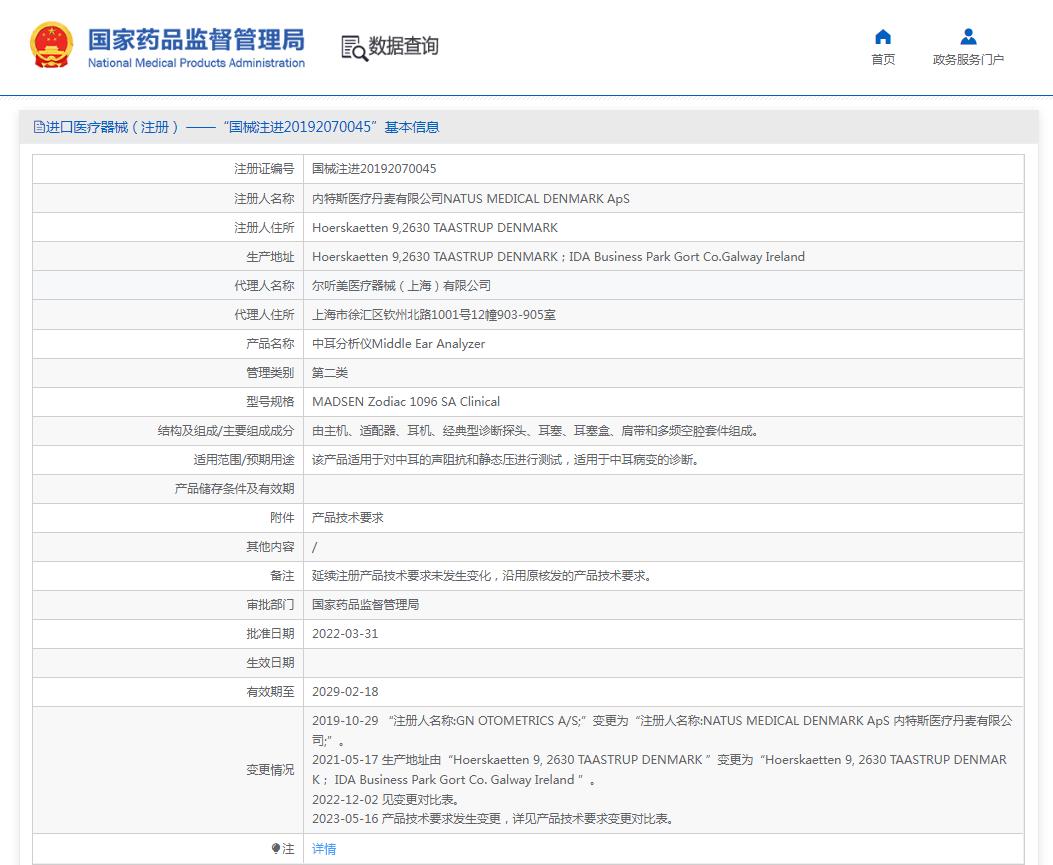Screen dimensions: 1053x865
Task: Click the 产品储存条件及有效期 row label
Action: [234, 488]
